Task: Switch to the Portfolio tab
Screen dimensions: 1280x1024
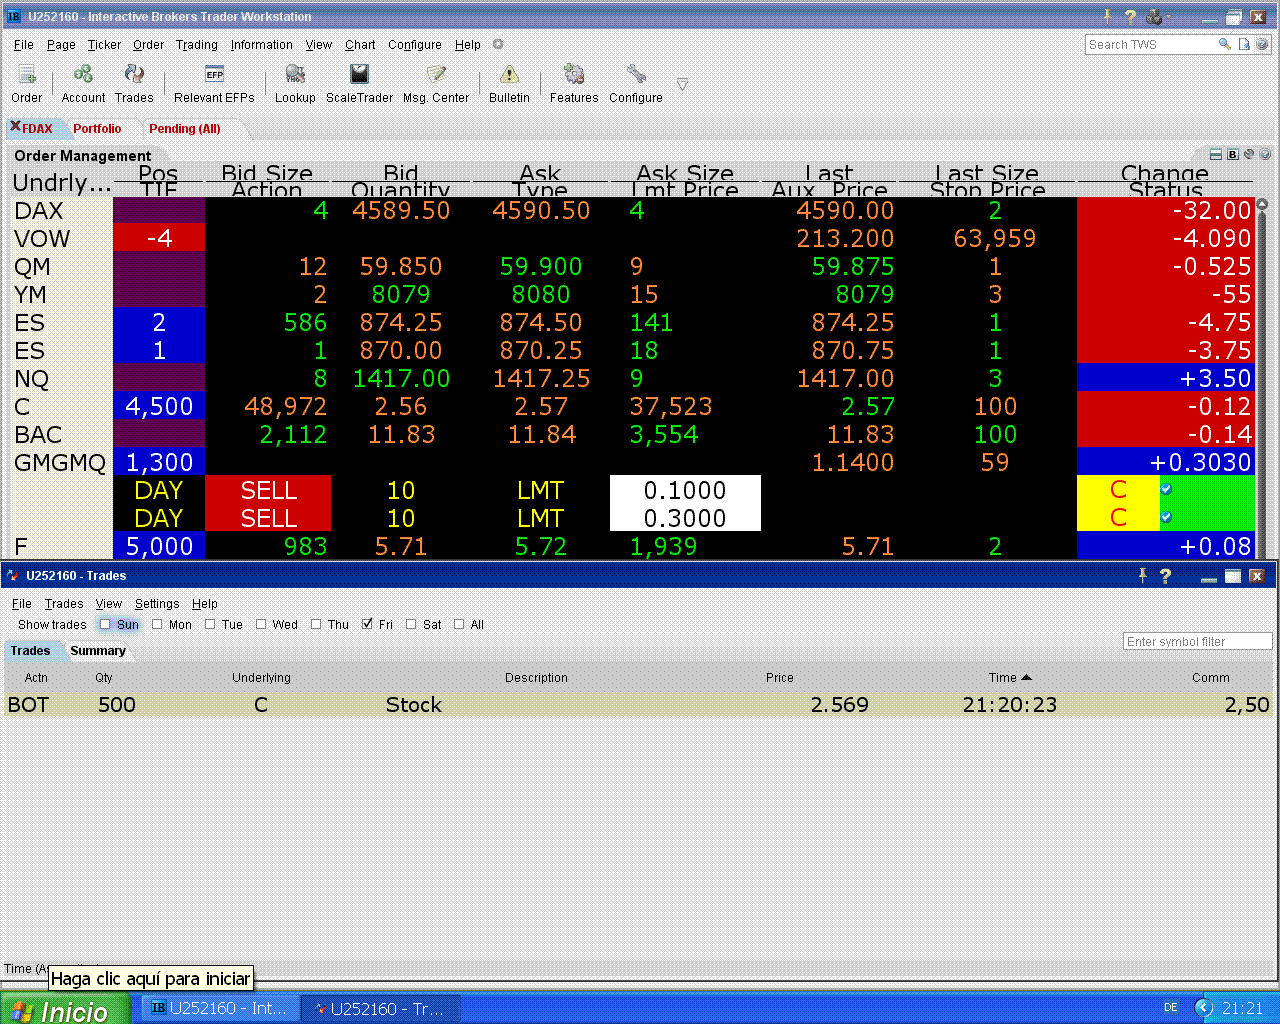Action: point(97,129)
